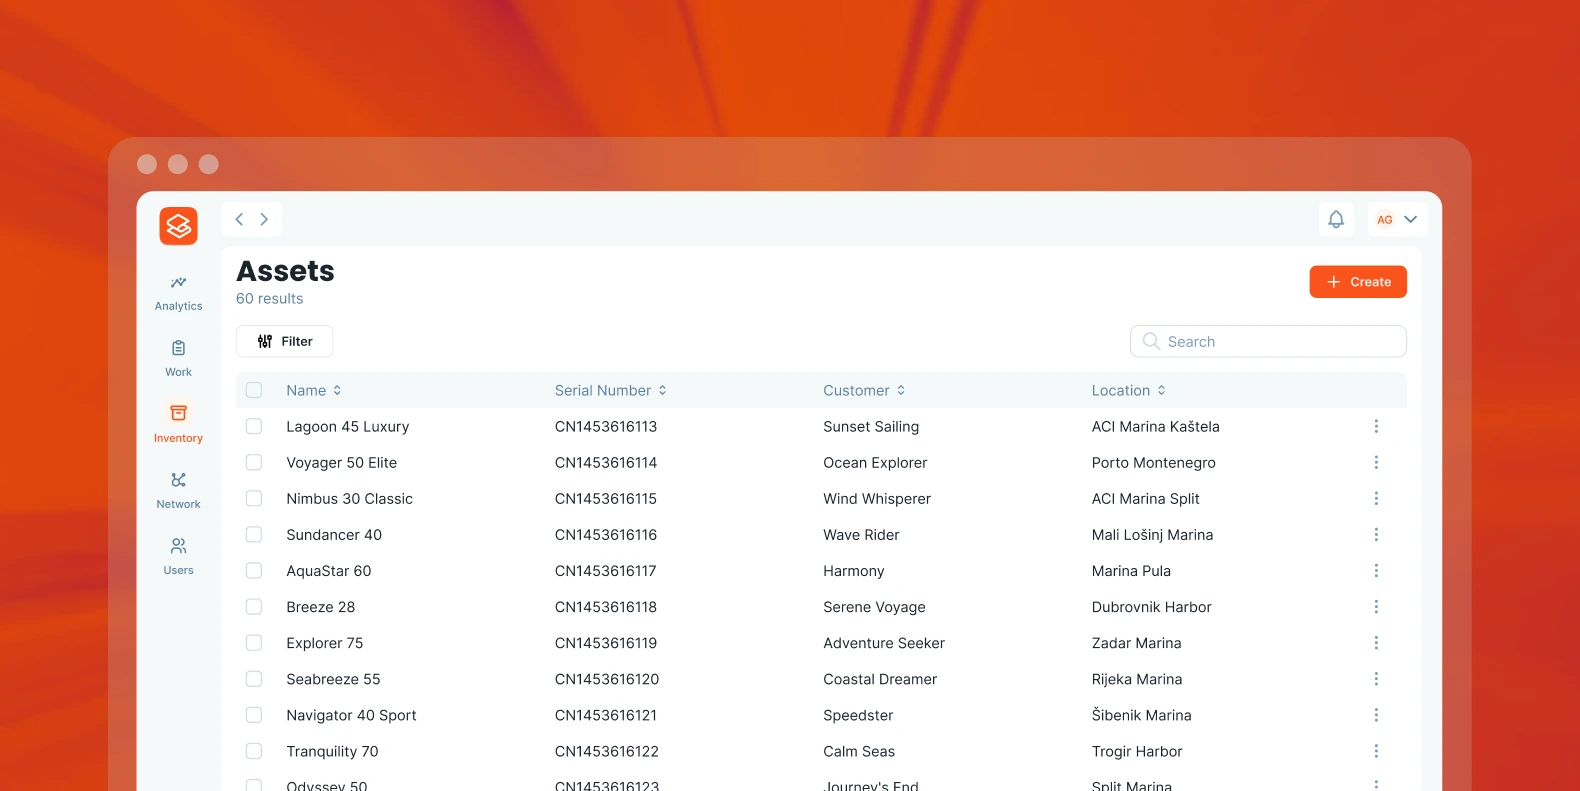The height and width of the screenshot is (791, 1580).
Task: Check the Lagoon 45 Luxury row checkbox
Action: (x=254, y=426)
